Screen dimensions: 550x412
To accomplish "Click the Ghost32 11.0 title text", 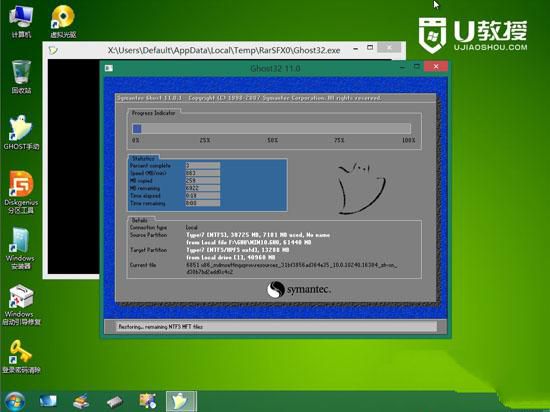I will tap(275, 68).
